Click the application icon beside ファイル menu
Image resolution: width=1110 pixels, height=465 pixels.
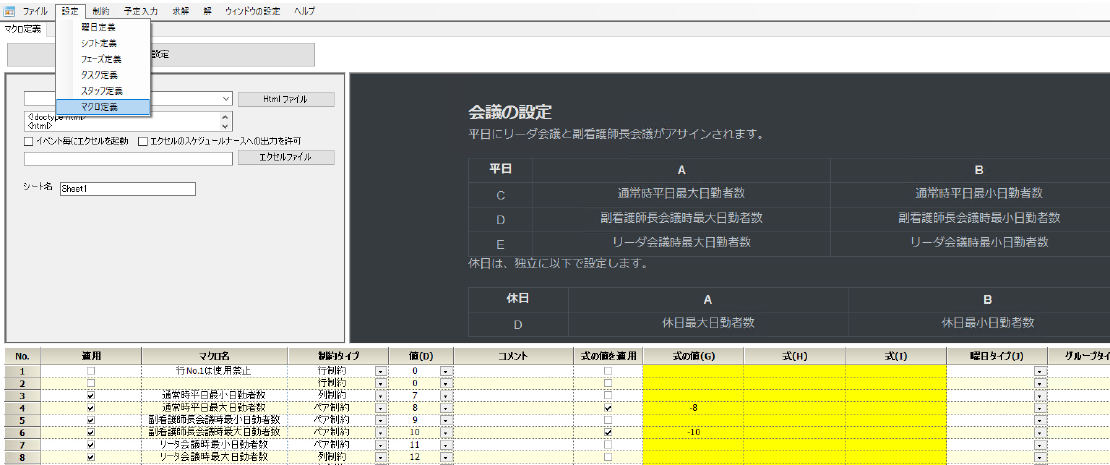[9, 11]
